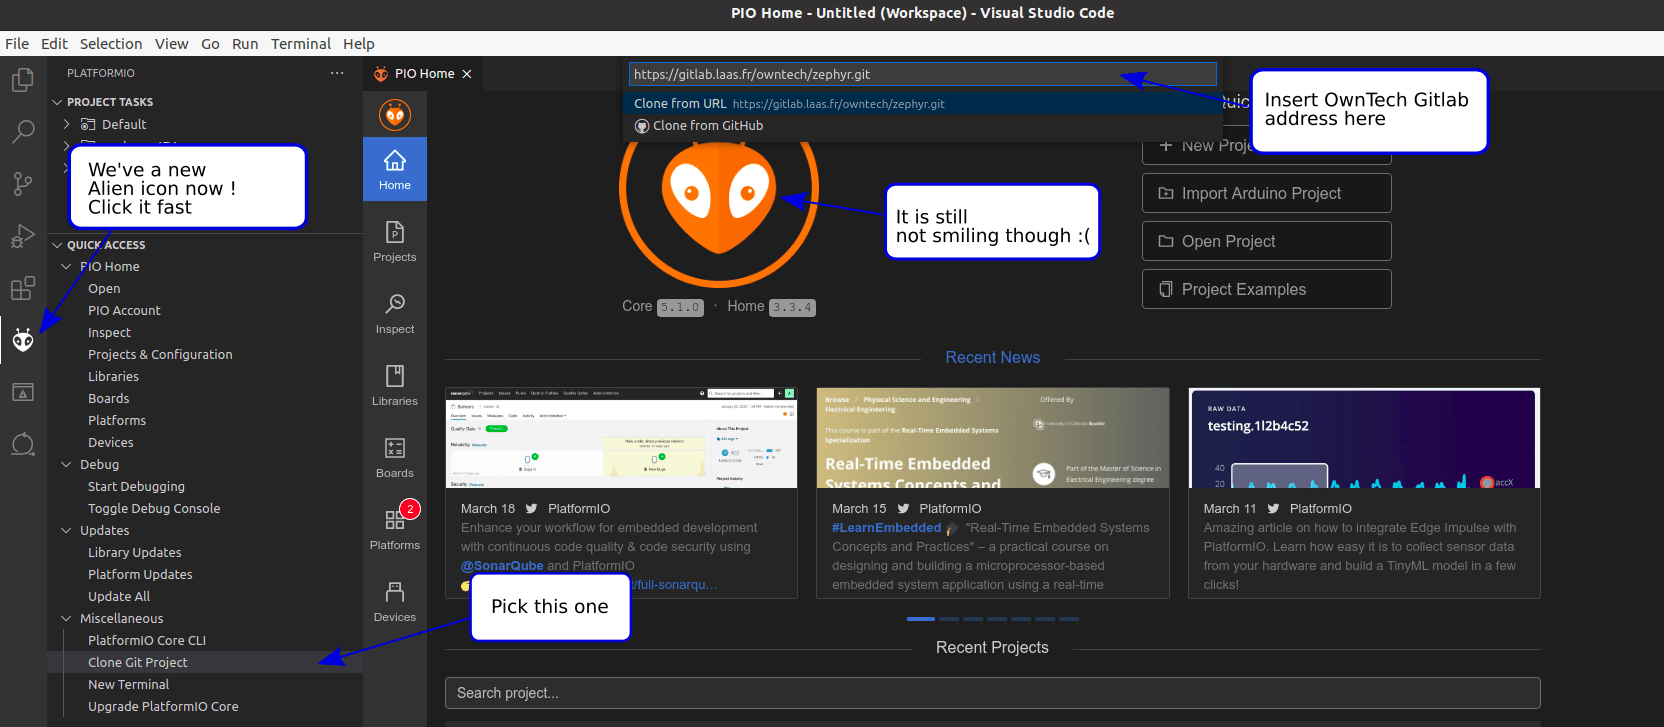Close the PIO Home tab
Image resolution: width=1664 pixels, height=727 pixels.
(467, 74)
